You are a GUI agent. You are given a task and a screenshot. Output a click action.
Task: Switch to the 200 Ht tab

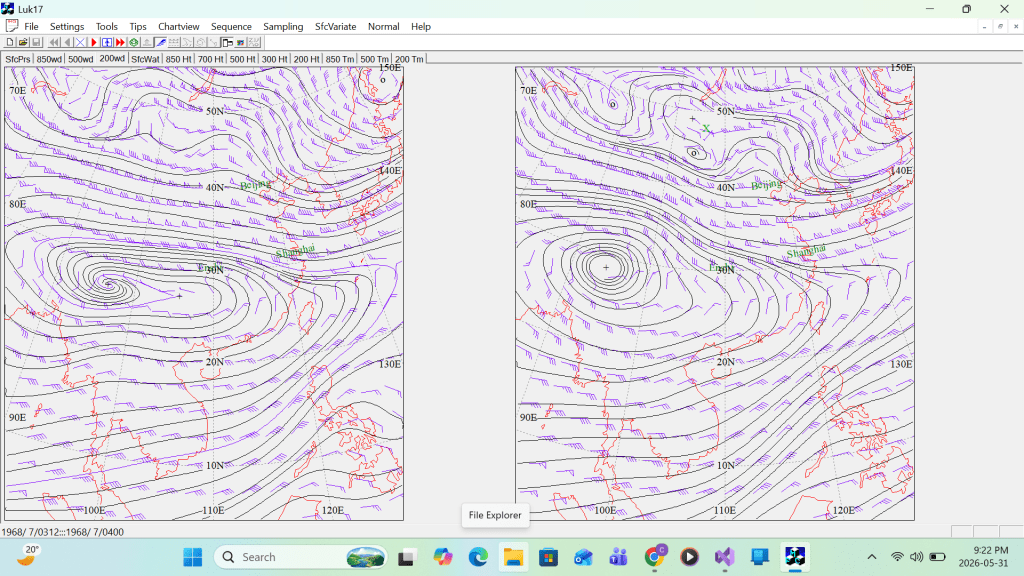coord(306,59)
